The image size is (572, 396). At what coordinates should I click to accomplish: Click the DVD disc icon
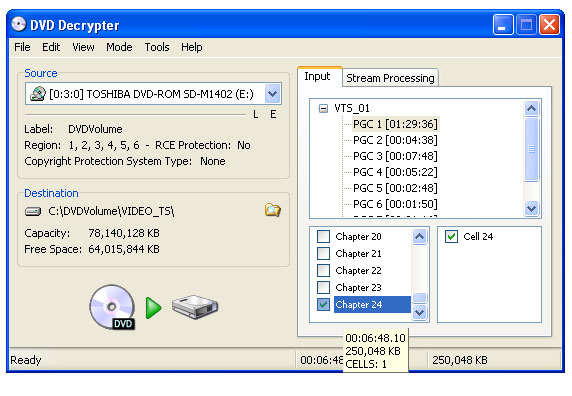click(x=112, y=307)
